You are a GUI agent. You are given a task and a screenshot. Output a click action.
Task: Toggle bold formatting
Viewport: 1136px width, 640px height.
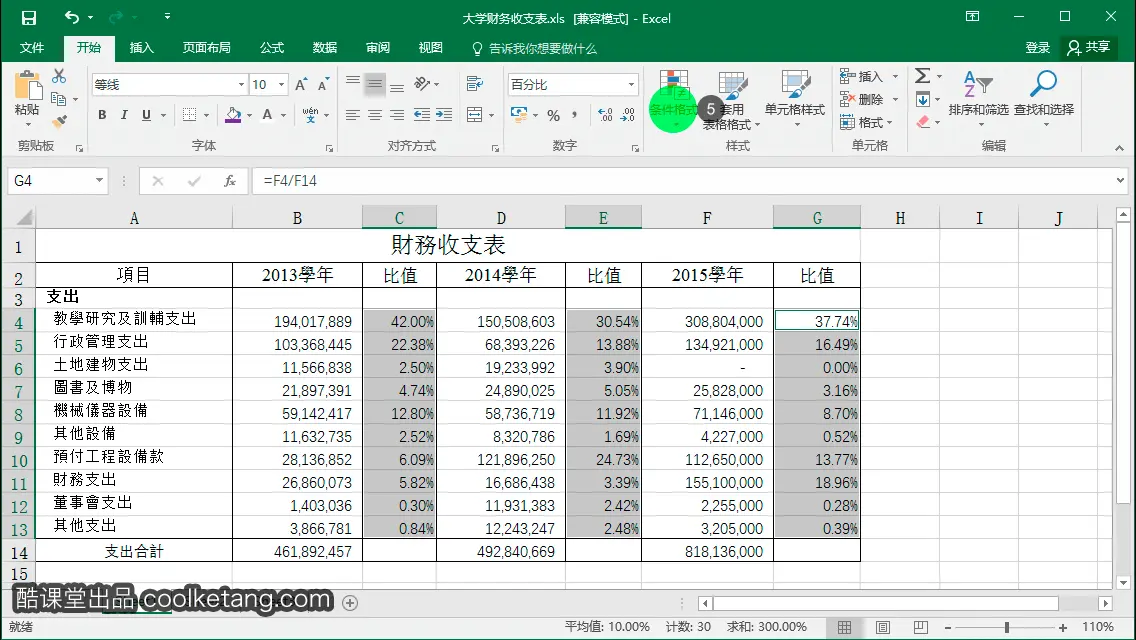(x=102, y=115)
